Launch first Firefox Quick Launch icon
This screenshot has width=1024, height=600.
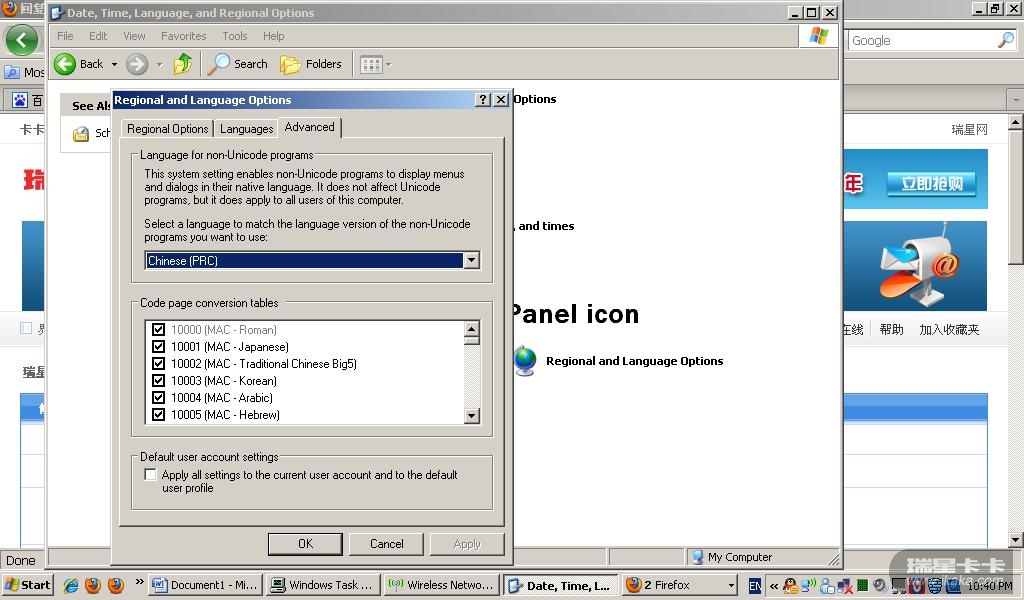click(x=93, y=585)
